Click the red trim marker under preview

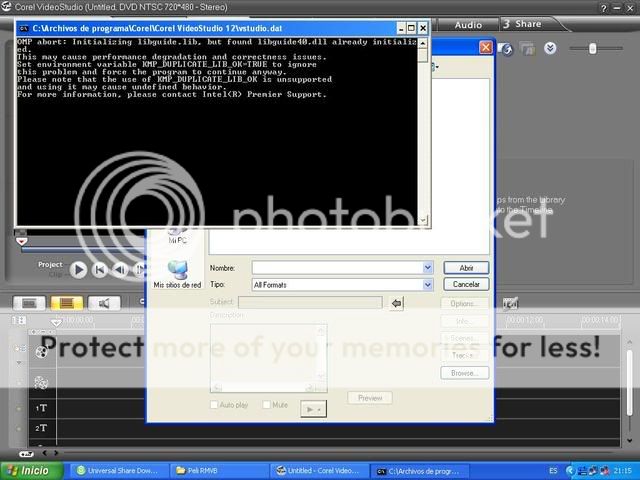tap(21, 241)
